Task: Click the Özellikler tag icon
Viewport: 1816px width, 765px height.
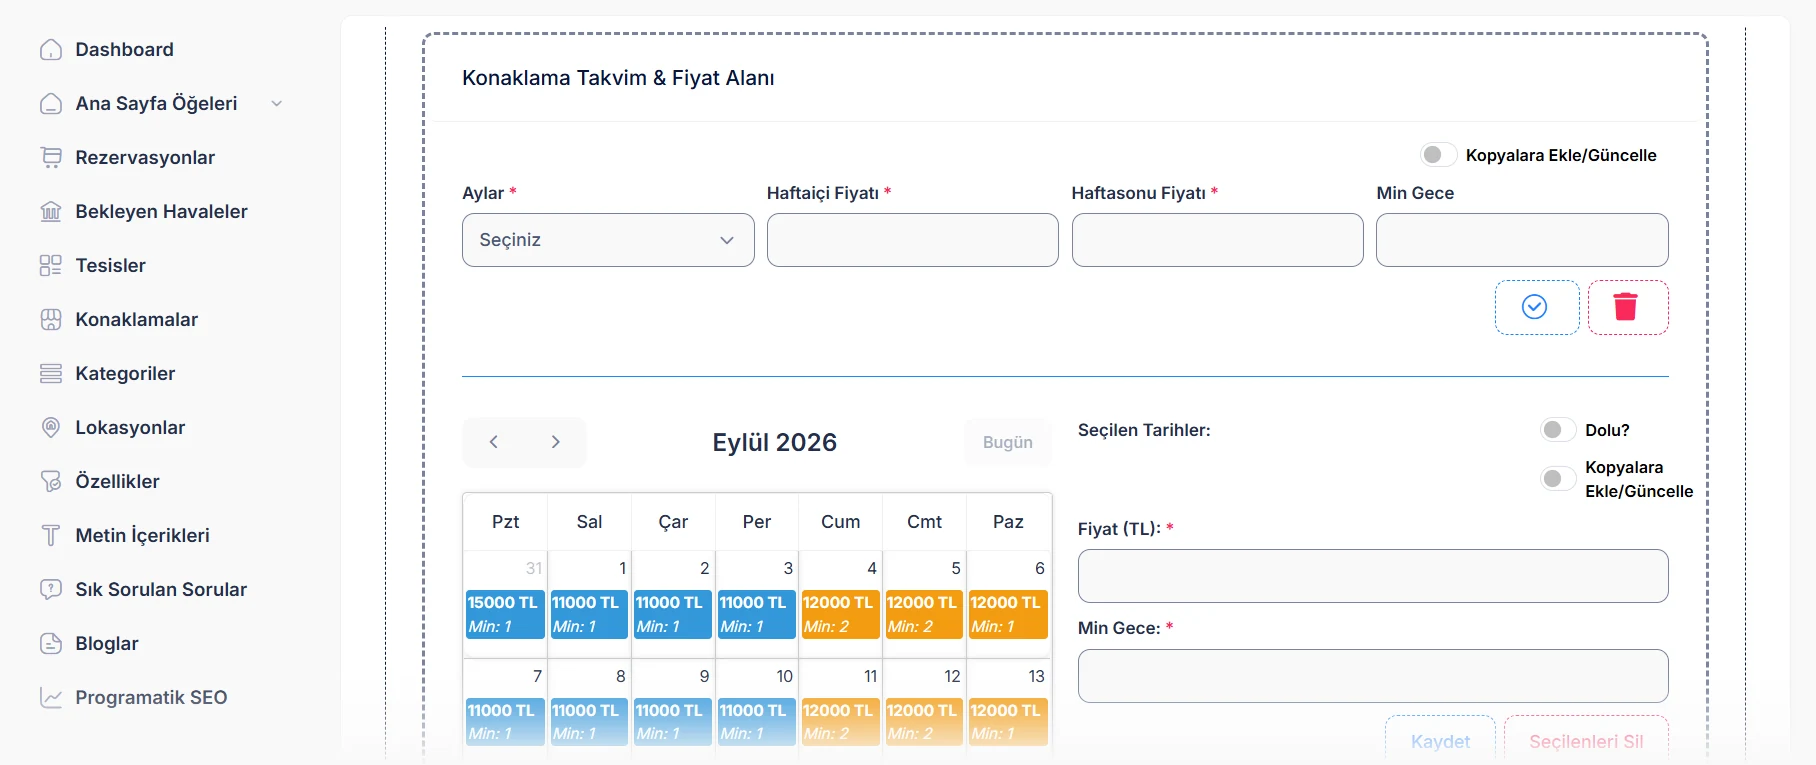Action: [51, 482]
